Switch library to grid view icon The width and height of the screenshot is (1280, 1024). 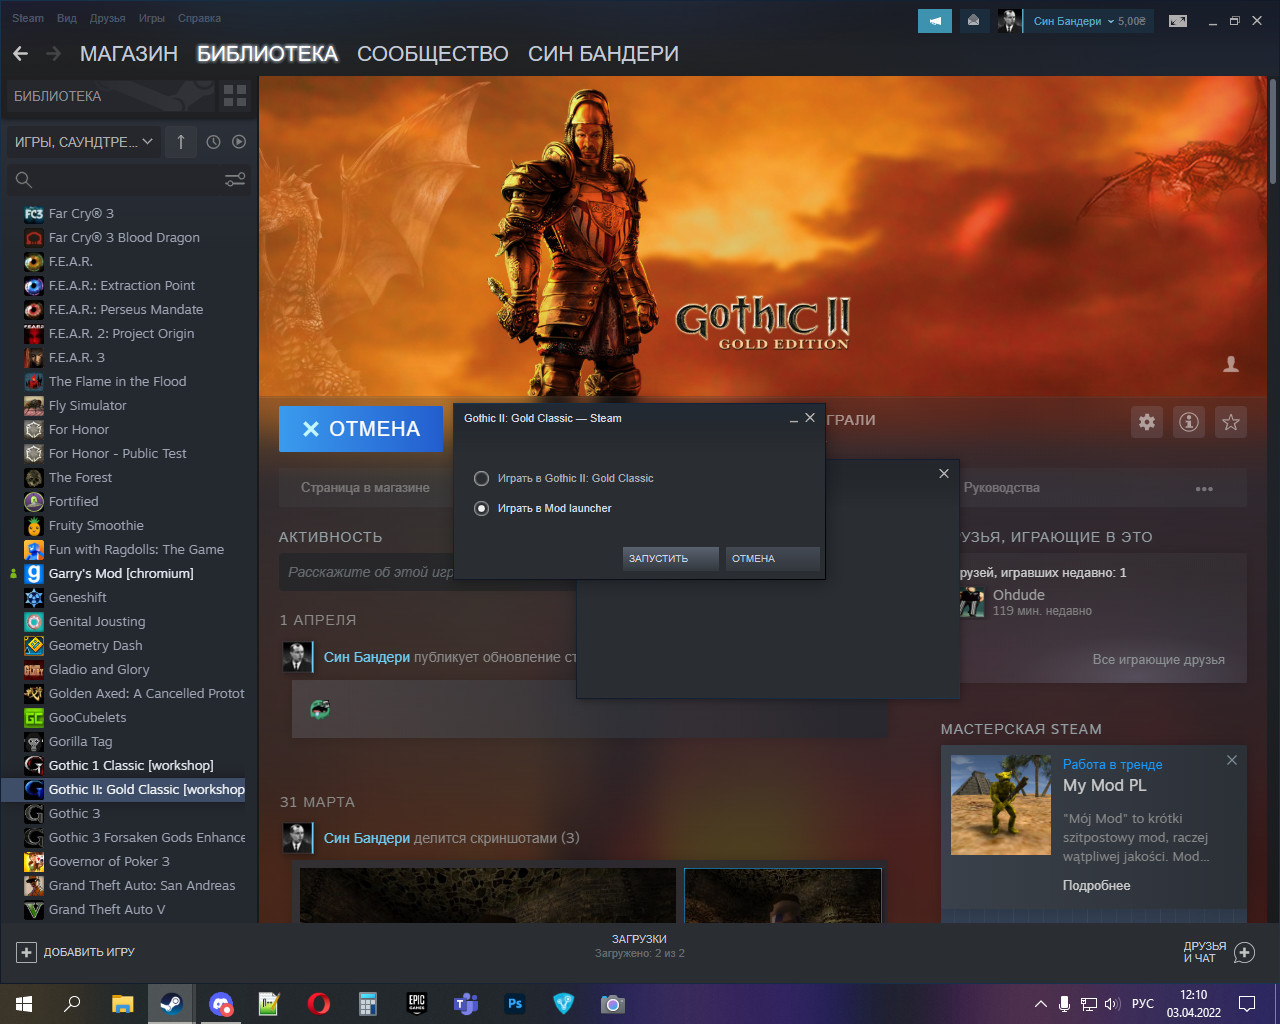(235, 96)
